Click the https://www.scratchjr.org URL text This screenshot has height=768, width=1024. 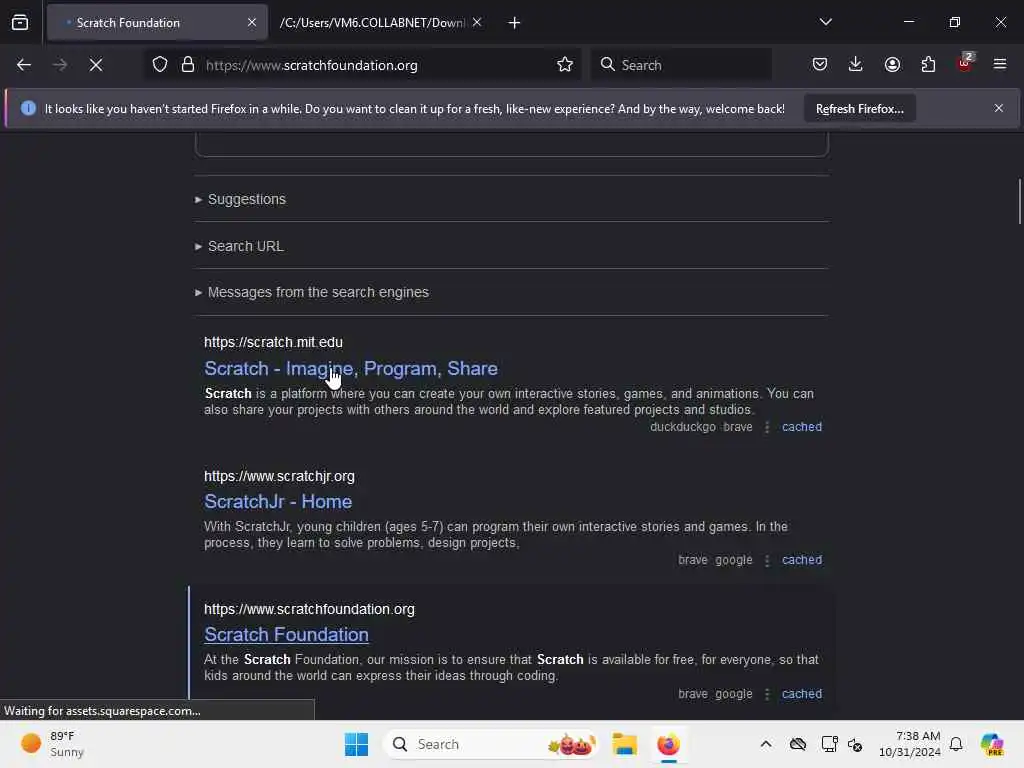point(280,476)
